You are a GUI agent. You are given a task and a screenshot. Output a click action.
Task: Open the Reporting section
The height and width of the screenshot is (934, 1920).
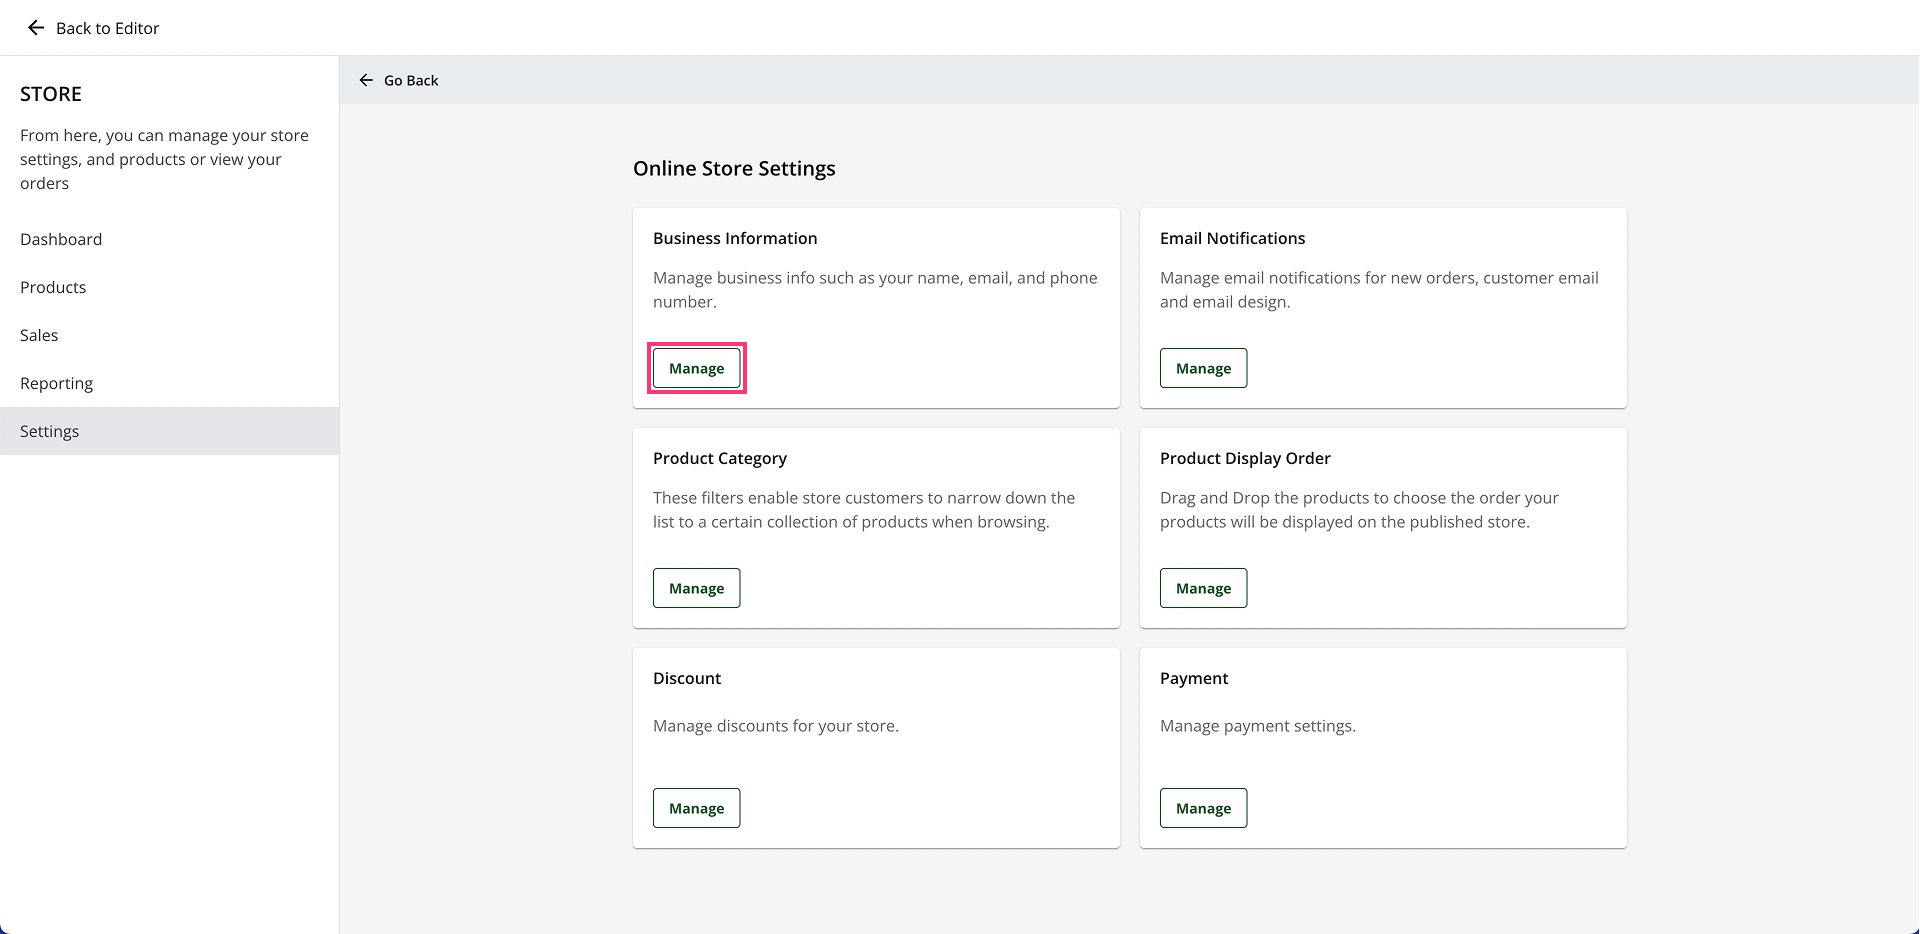coord(56,383)
